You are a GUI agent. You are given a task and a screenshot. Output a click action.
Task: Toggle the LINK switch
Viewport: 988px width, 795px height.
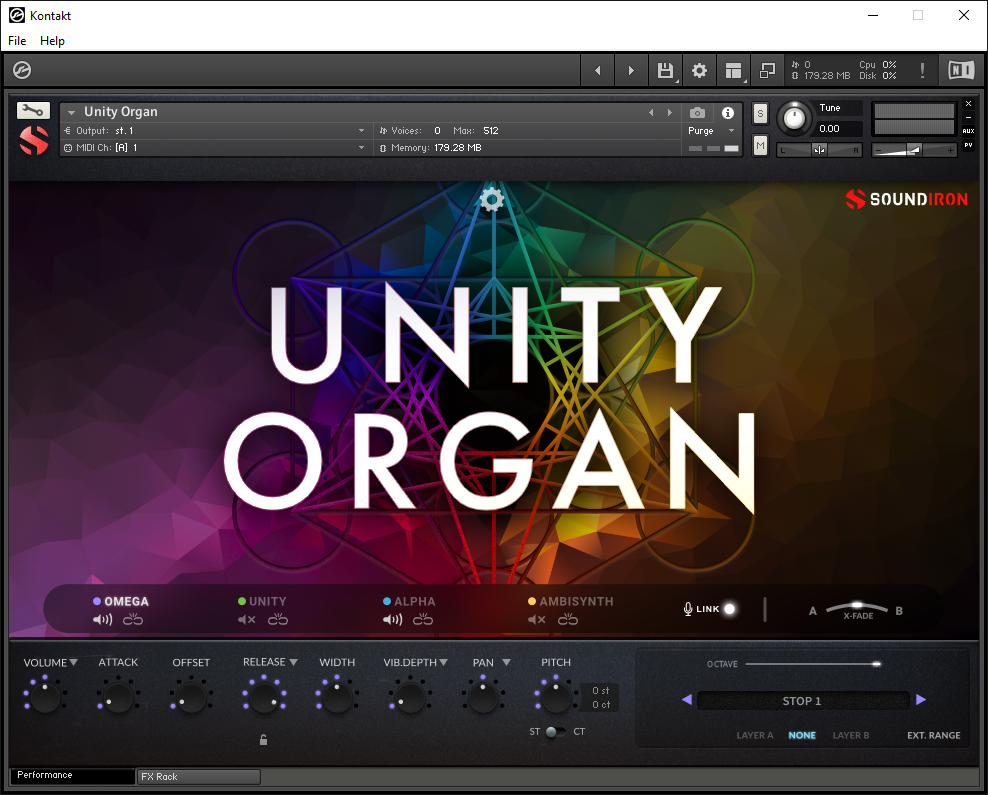[x=730, y=609]
